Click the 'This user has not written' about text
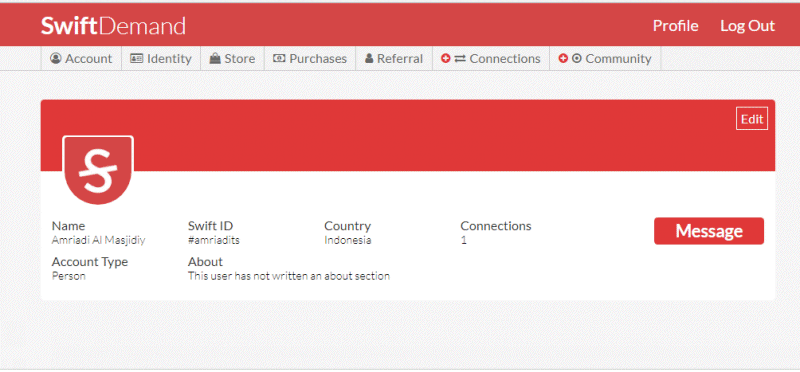This screenshot has width=800, height=372. [x=289, y=276]
